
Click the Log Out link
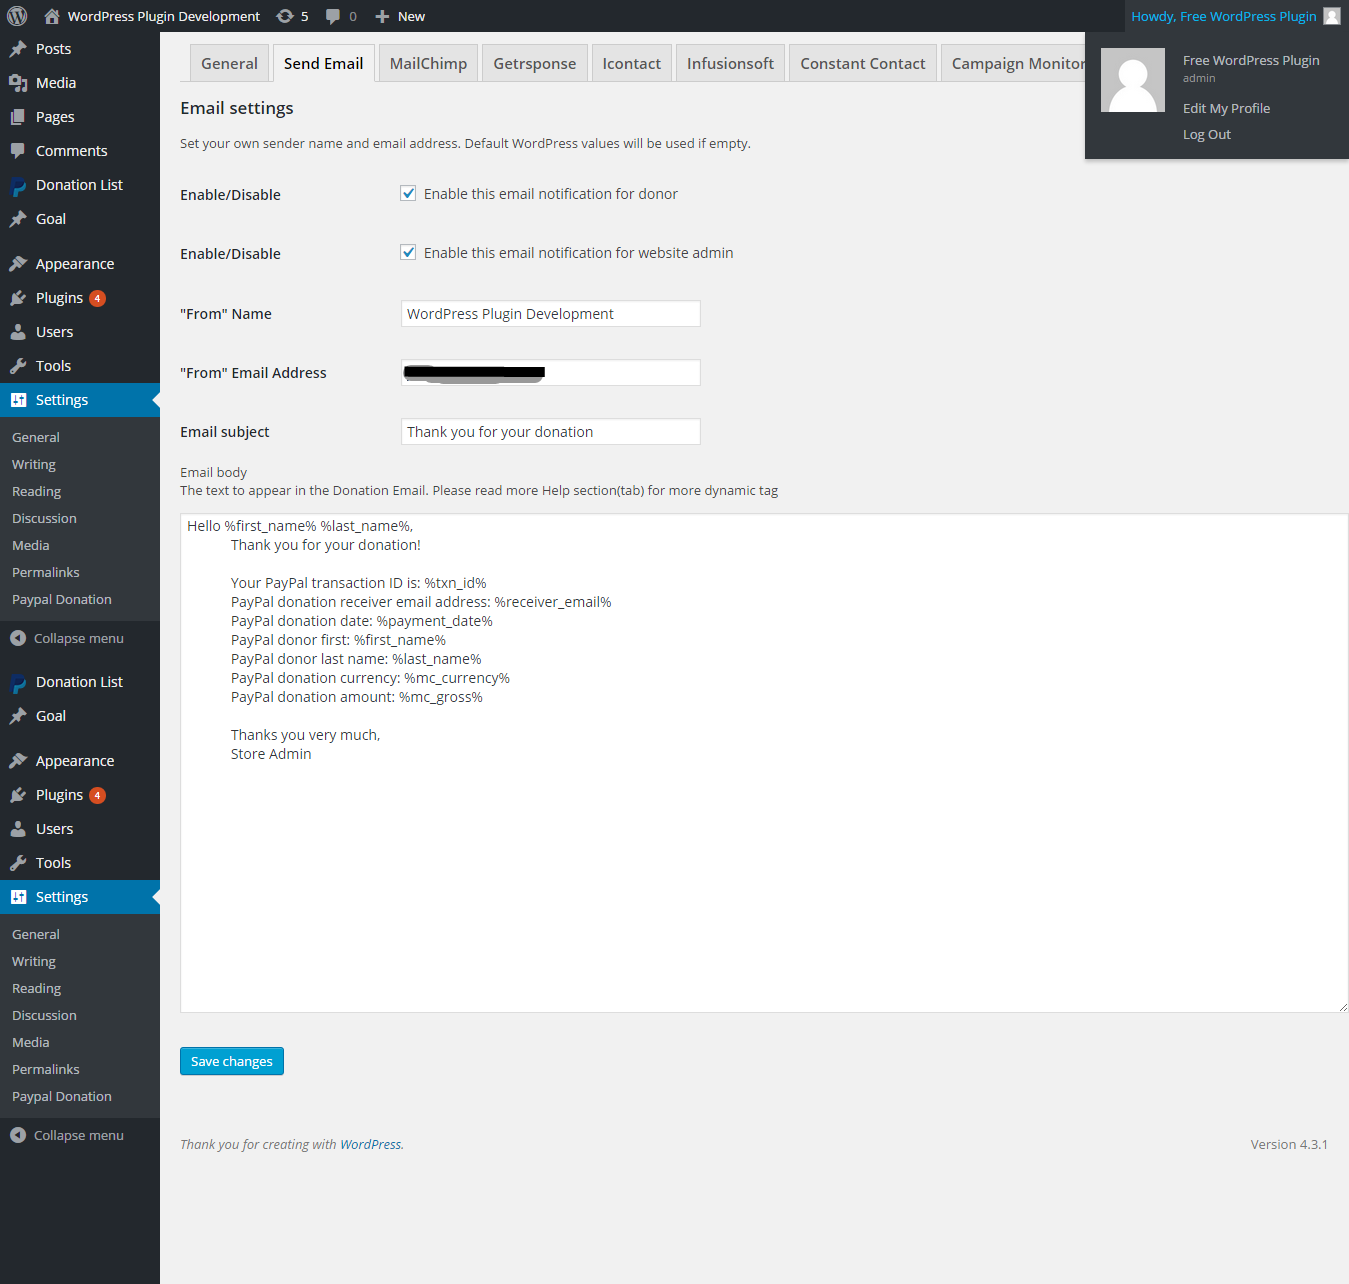point(1207,134)
